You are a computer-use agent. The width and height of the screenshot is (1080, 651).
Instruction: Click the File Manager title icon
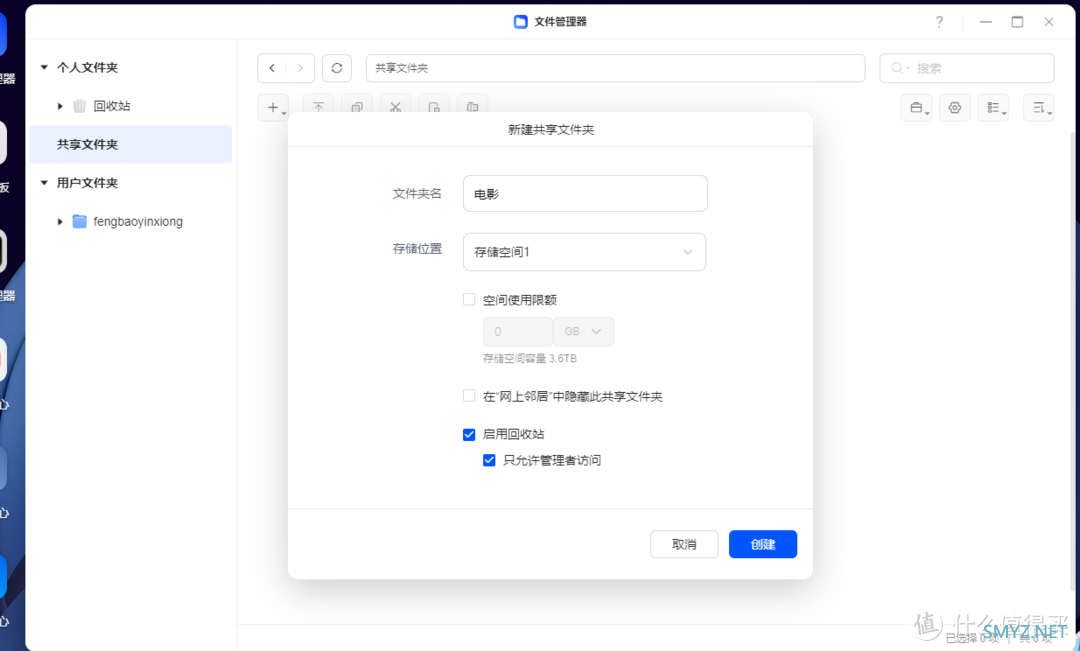coord(521,22)
